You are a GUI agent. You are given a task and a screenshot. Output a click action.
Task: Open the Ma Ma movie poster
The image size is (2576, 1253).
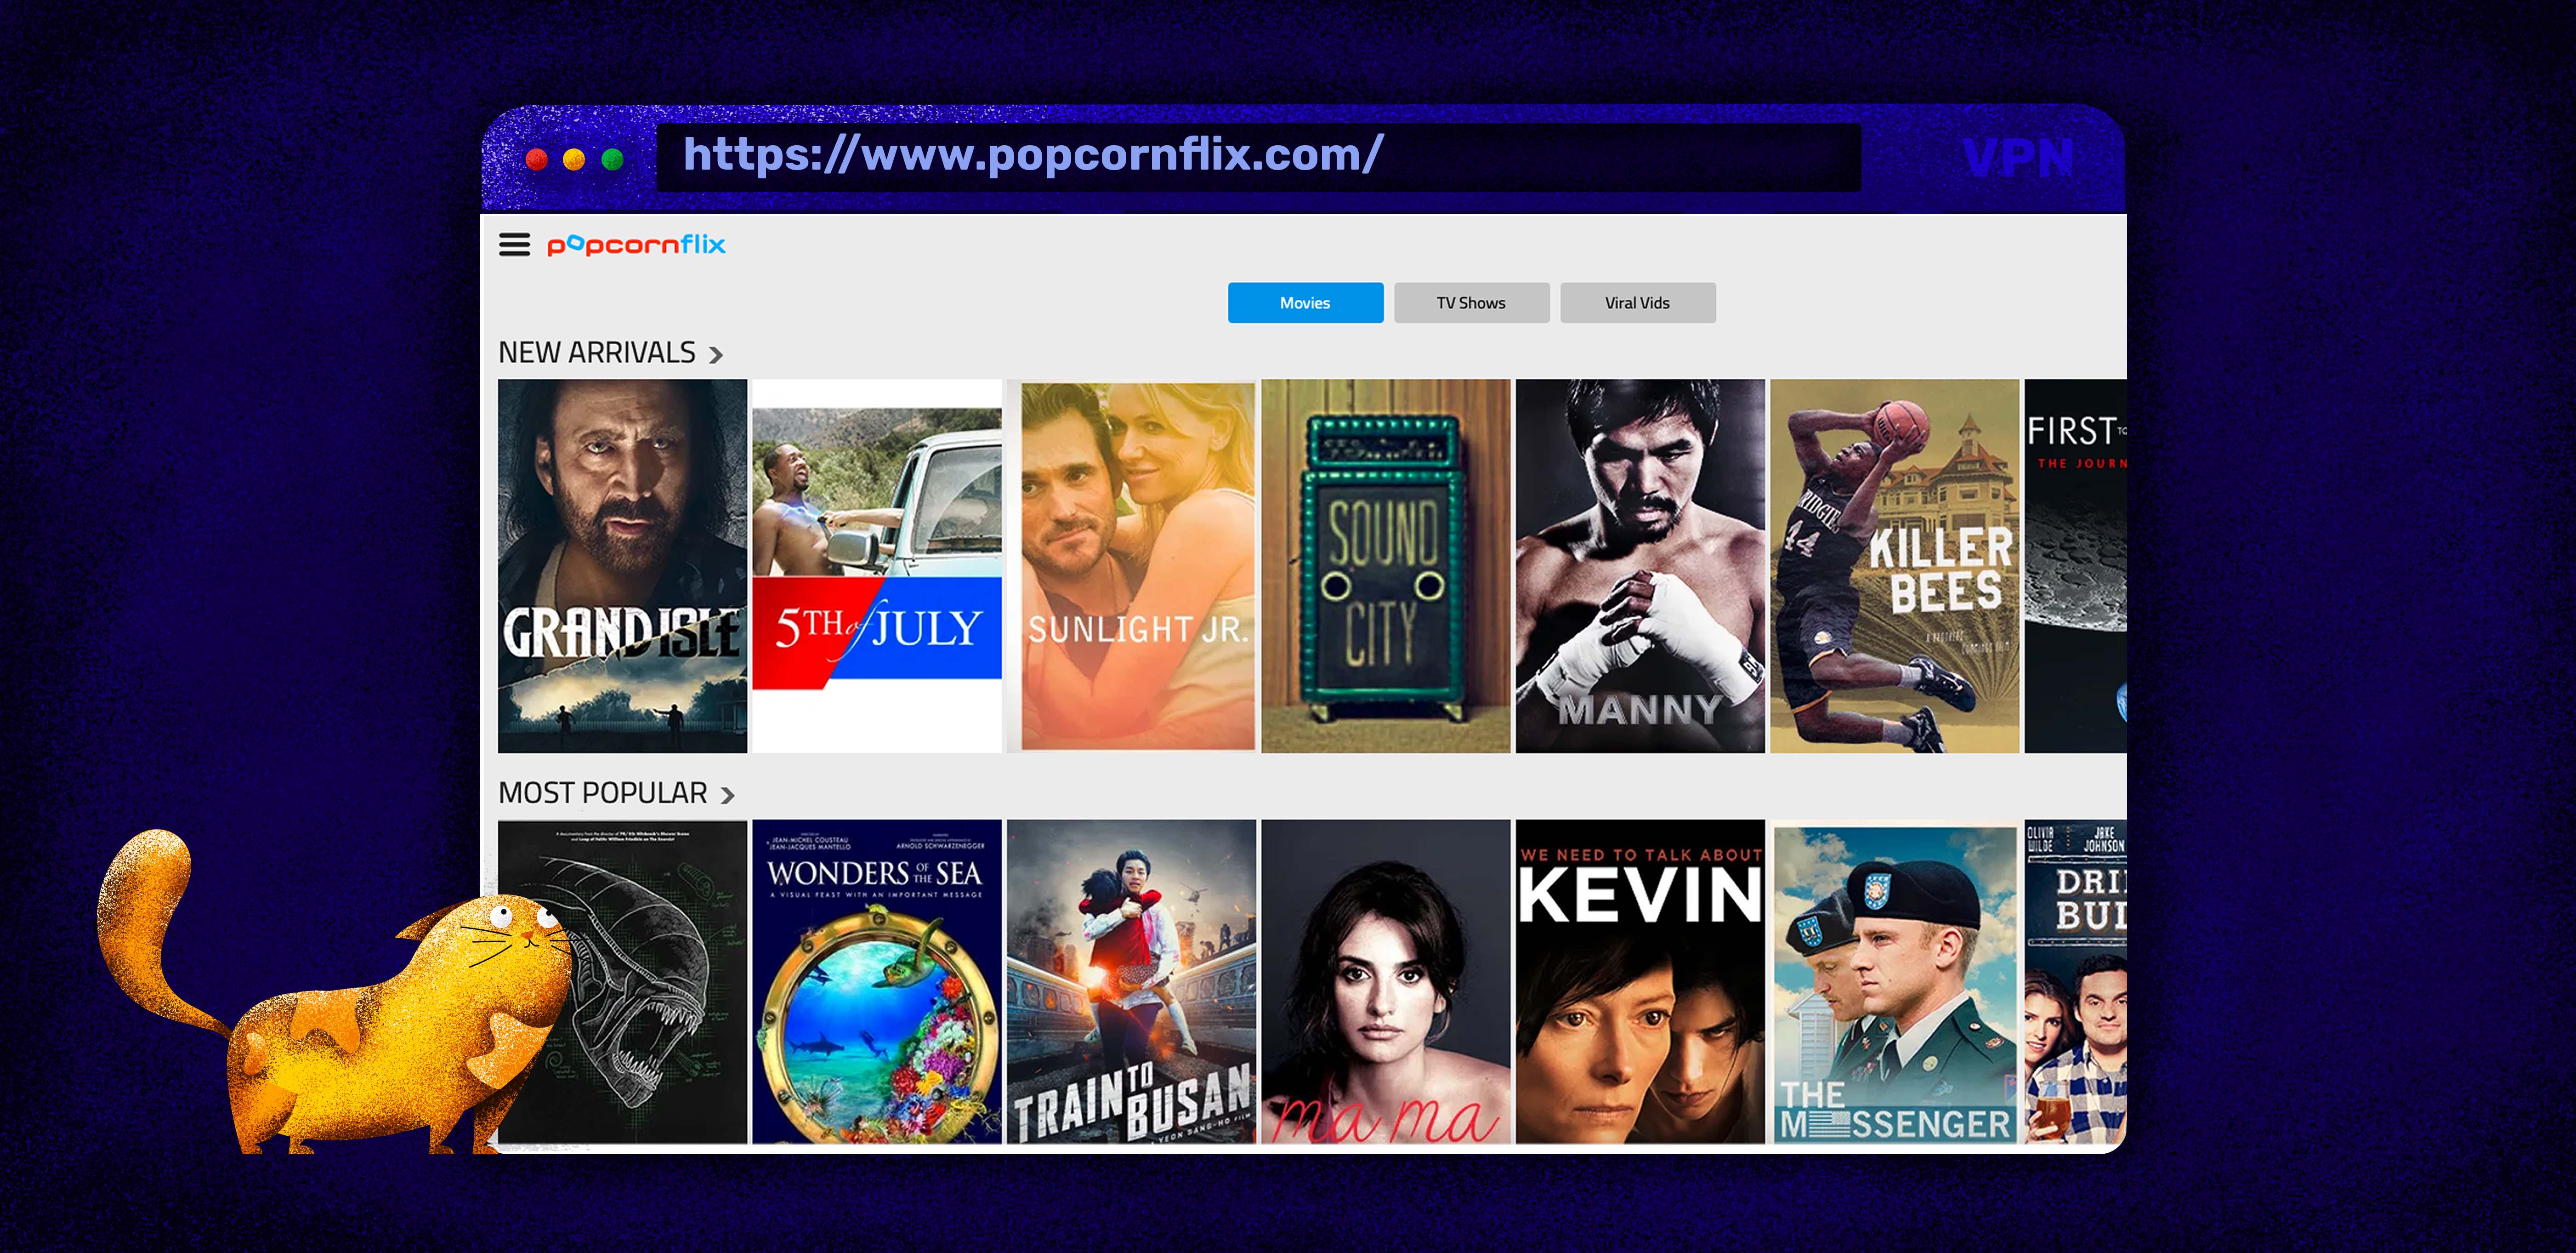[1385, 982]
